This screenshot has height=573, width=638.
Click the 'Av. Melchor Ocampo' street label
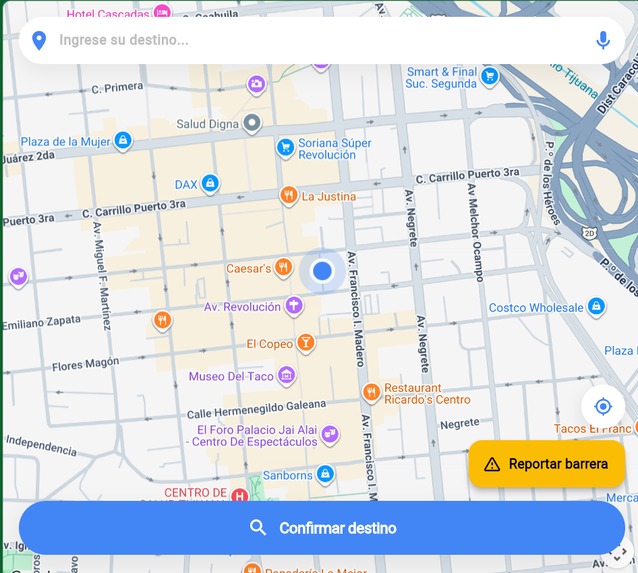(475, 232)
